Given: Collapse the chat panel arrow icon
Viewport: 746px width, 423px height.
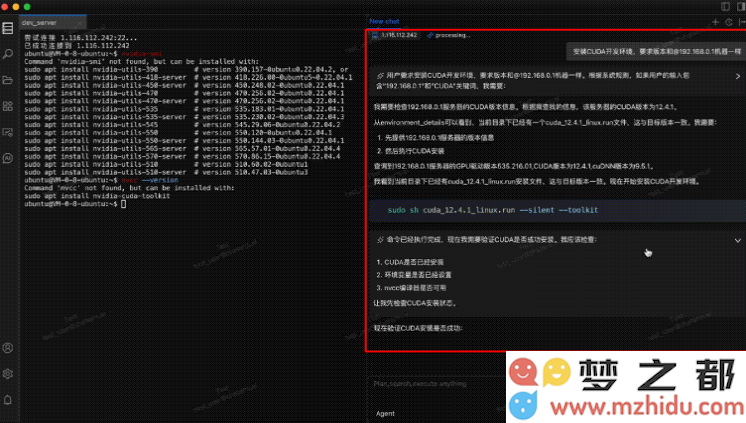Looking at the screenshot, I should [x=742, y=22].
